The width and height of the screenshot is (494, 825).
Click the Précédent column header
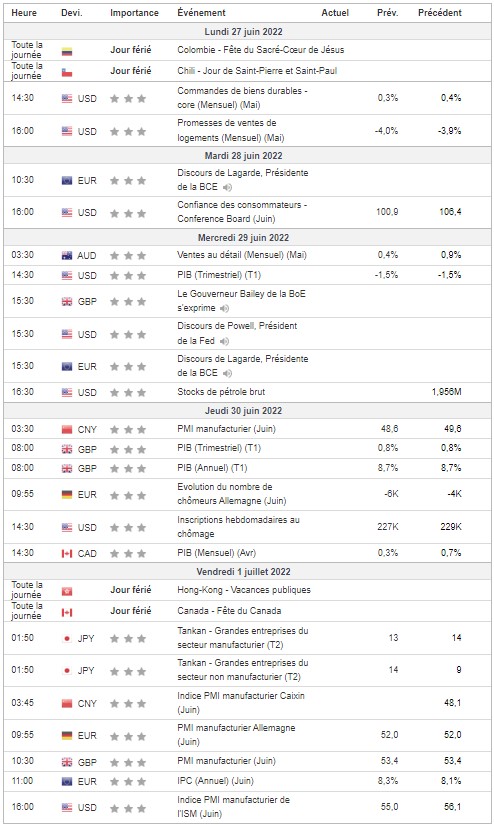pyautogui.click(x=440, y=13)
